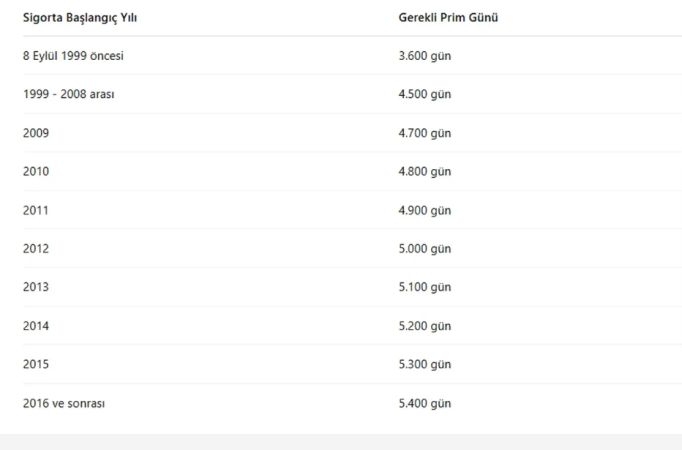Click the '3.600 gün' cell
The width and height of the screenshot is (682, 450).
pos(425,56)
